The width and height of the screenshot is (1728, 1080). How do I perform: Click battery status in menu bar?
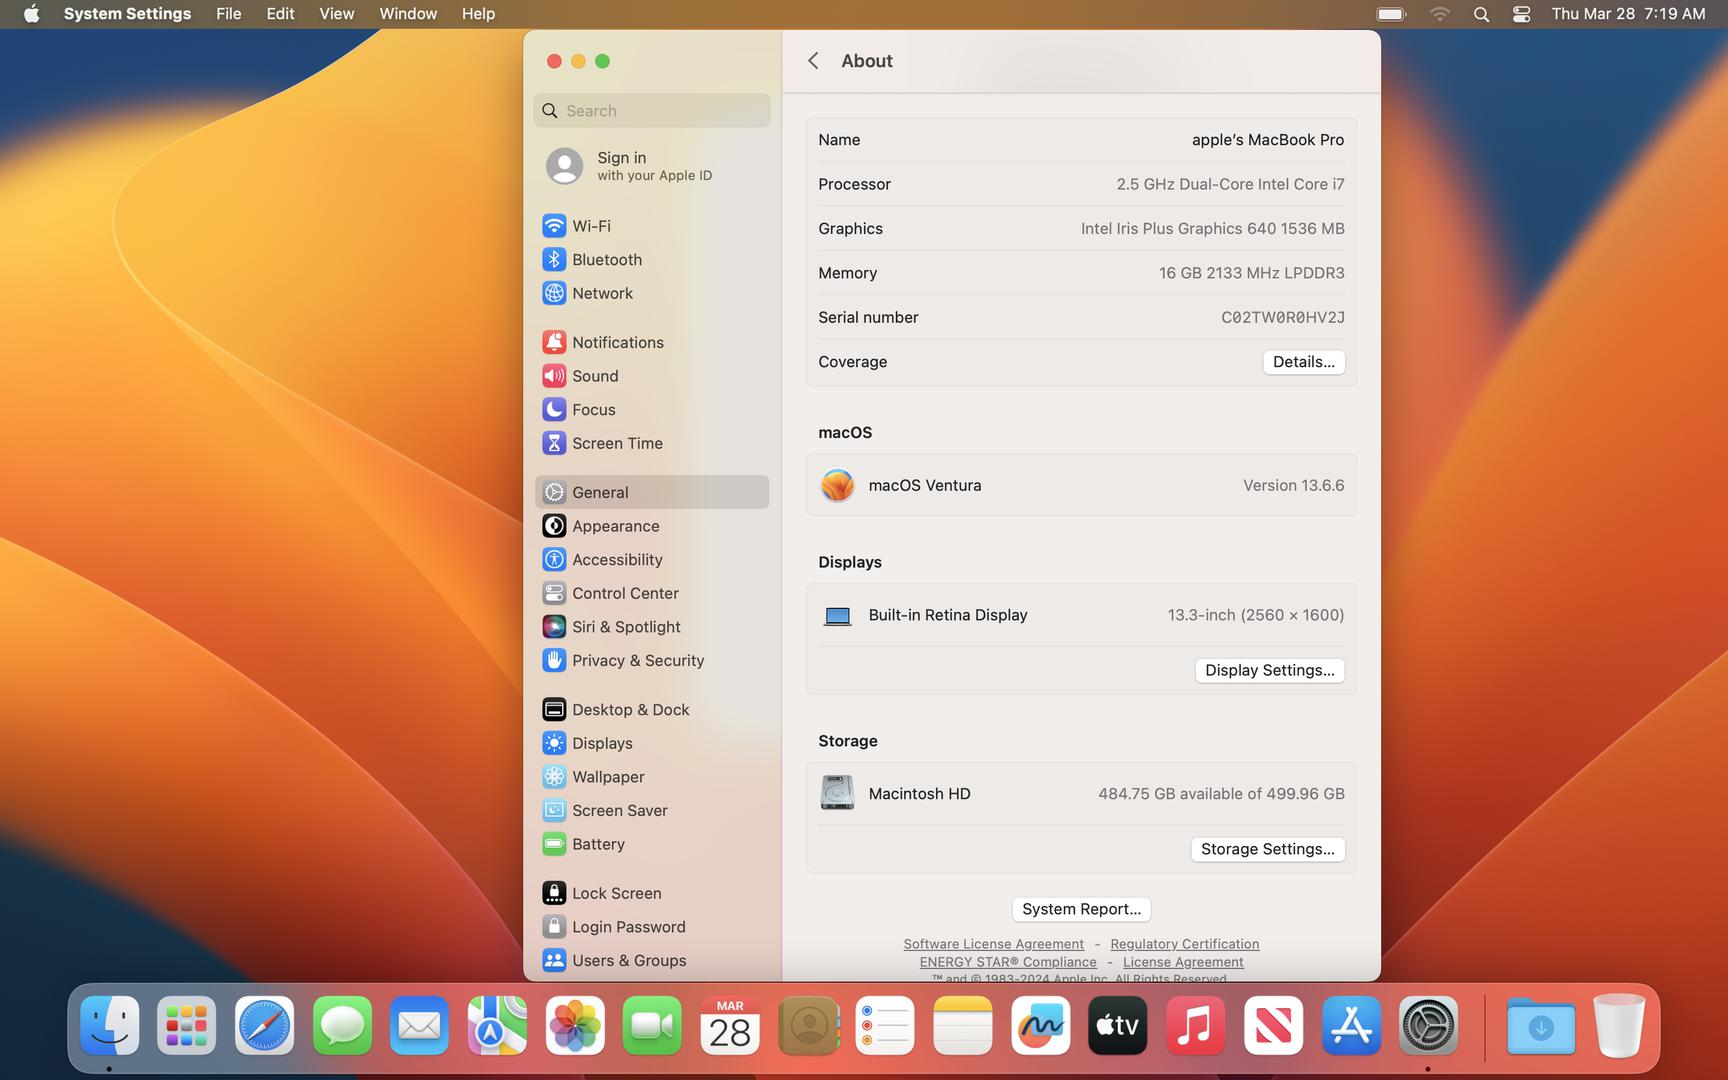1391,14
